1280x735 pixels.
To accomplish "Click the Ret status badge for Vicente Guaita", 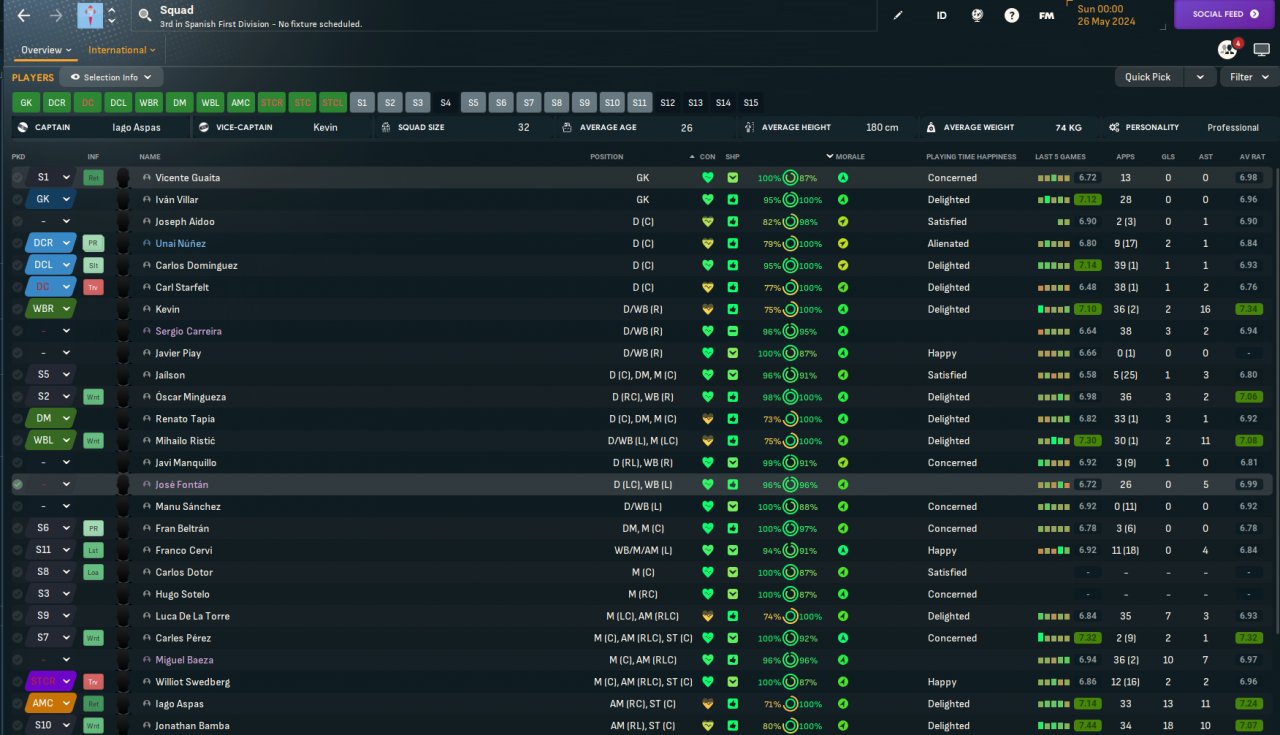I will pyautogui.click(x=93, y=178).
